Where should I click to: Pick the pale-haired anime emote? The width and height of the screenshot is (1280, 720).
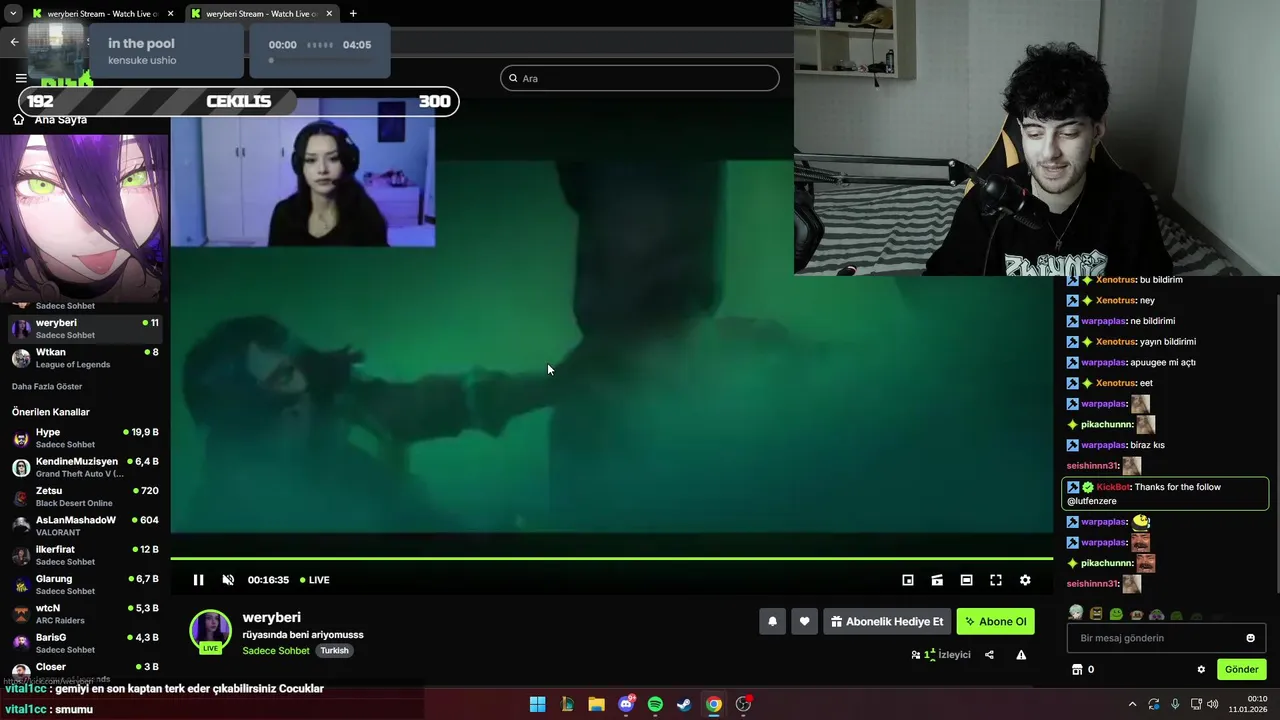click(x=1076, y=613)
